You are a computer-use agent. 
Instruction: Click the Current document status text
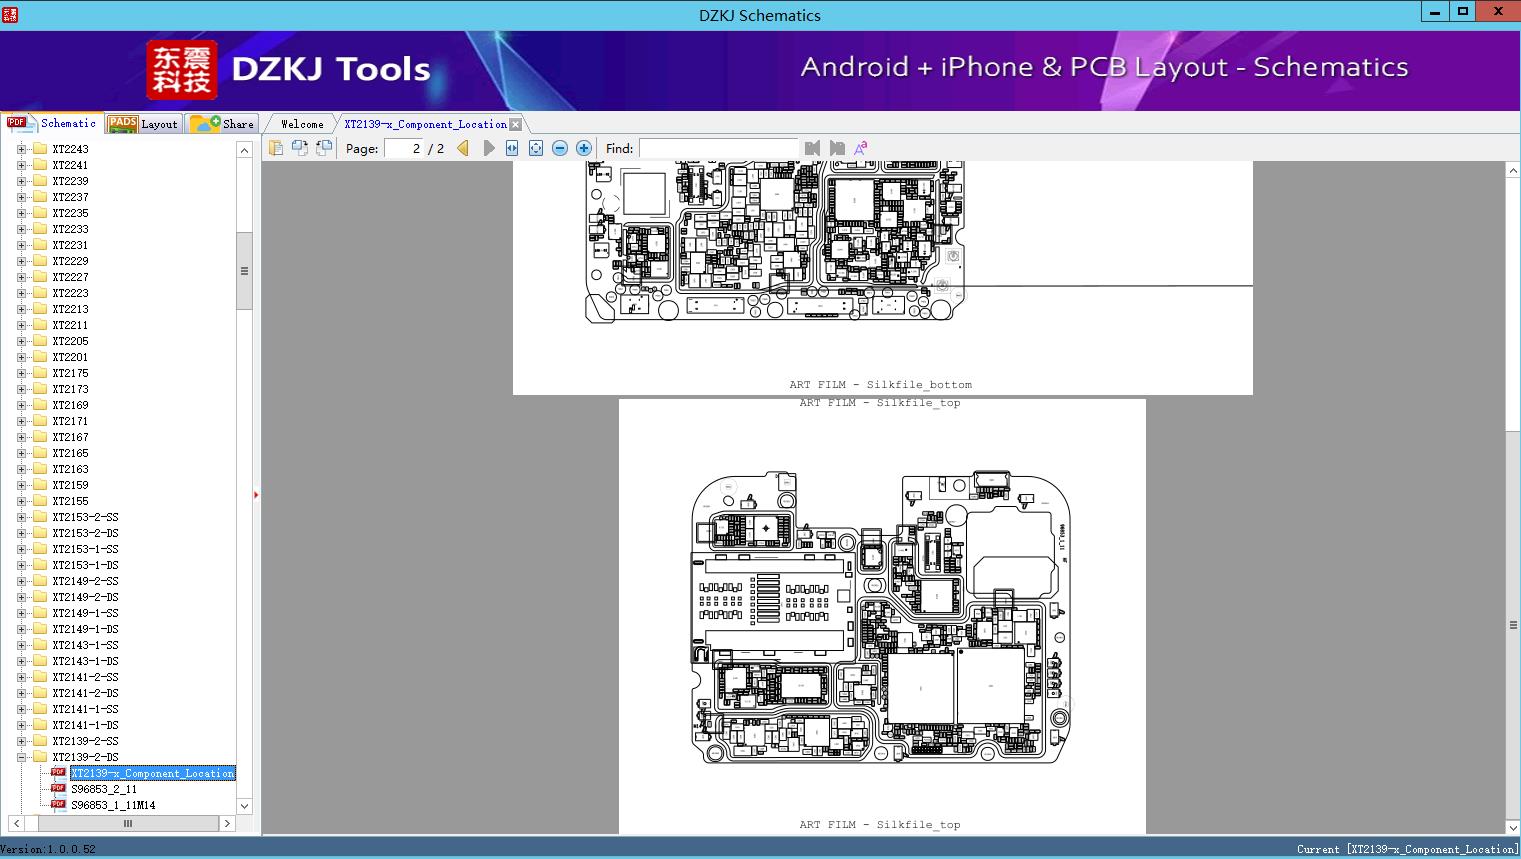coord(1407,849)
